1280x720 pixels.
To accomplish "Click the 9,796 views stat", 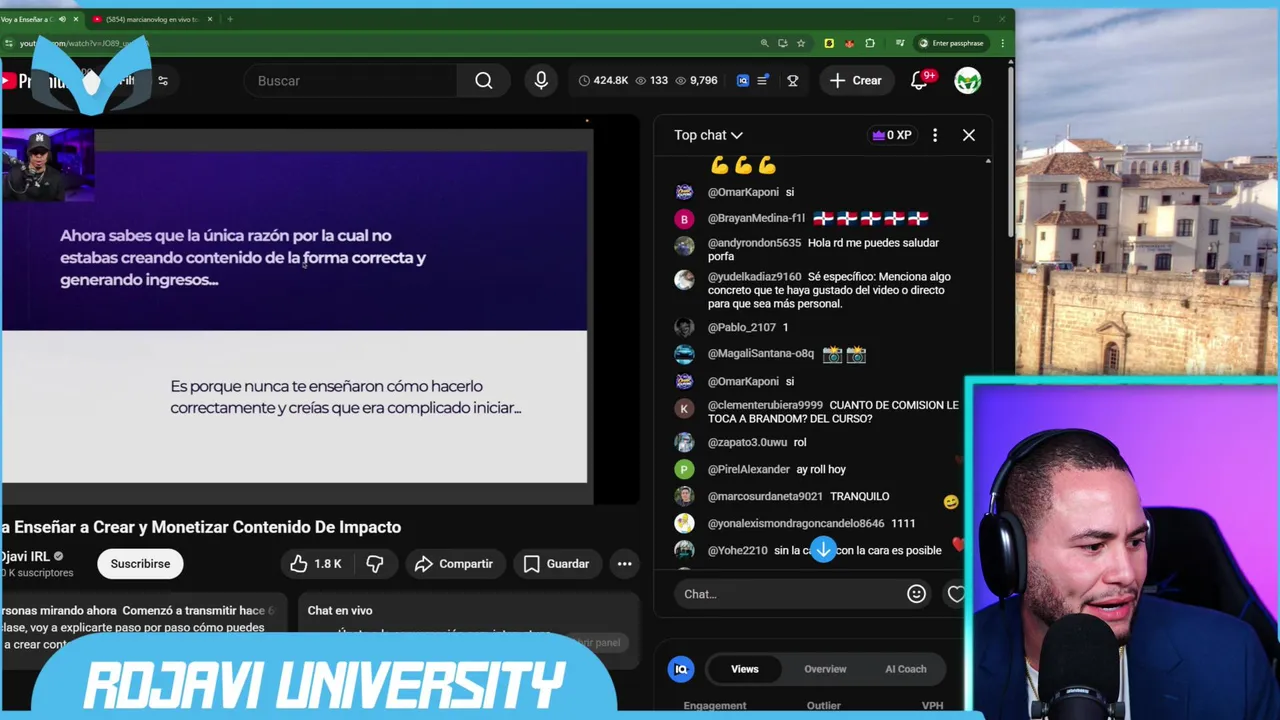I will [x=696, y=81].
